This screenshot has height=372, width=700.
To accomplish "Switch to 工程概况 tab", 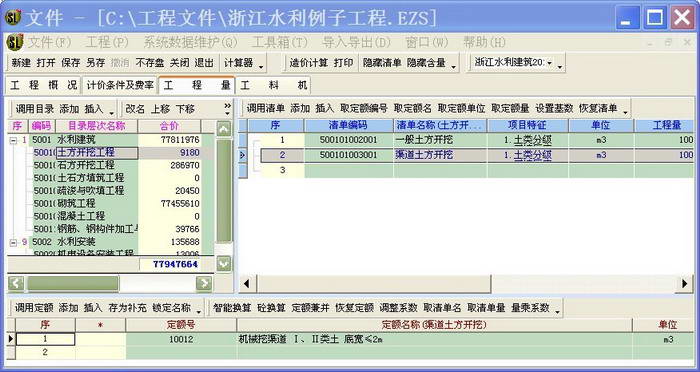I will [43, 85].
